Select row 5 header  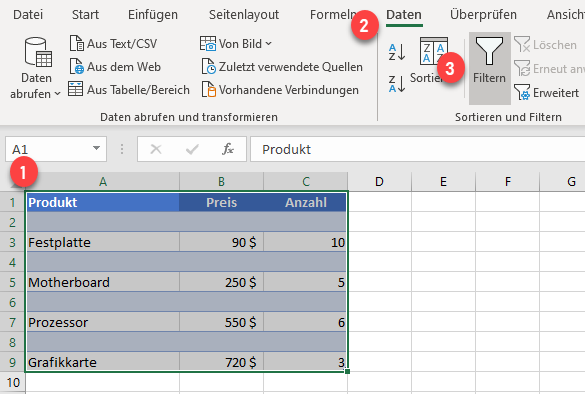(12, 282)
